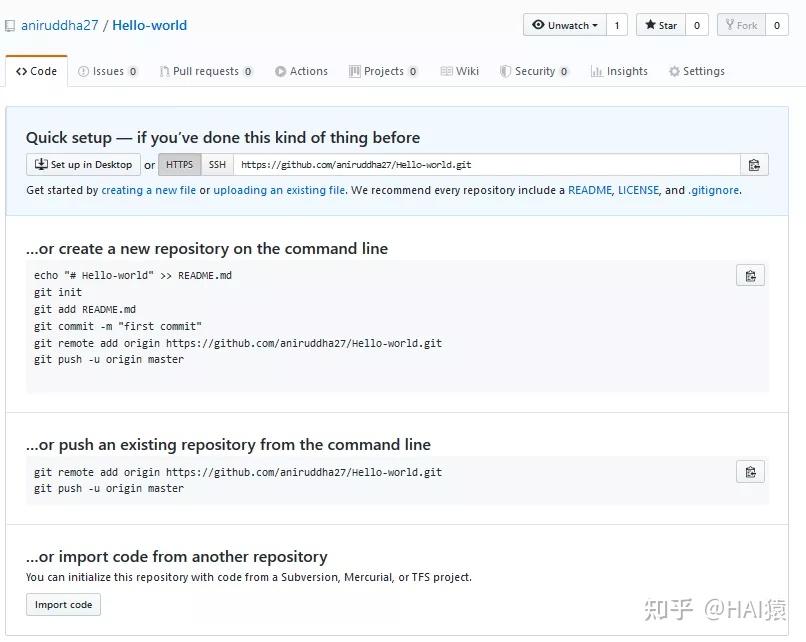The height and width of the screenshot is (642, 806).
Task: Copy the command line setup commands via clipboard icon
Action: tap(750, 275)
